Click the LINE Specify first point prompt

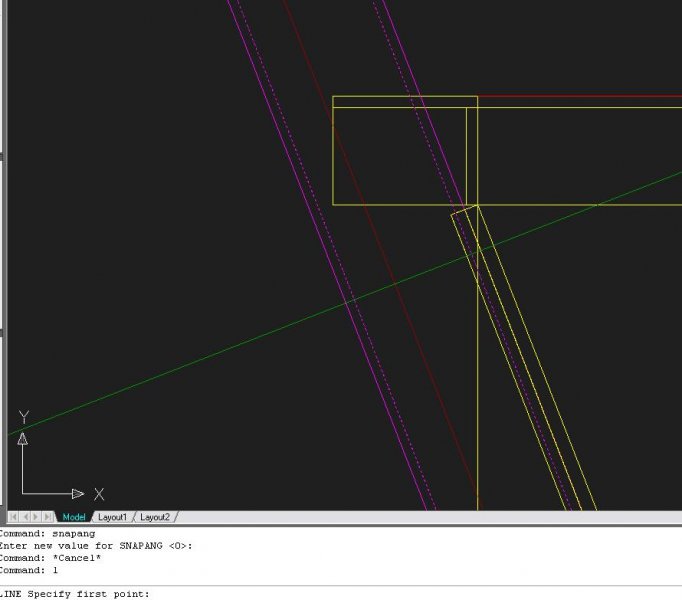click(x=75, y=594)
